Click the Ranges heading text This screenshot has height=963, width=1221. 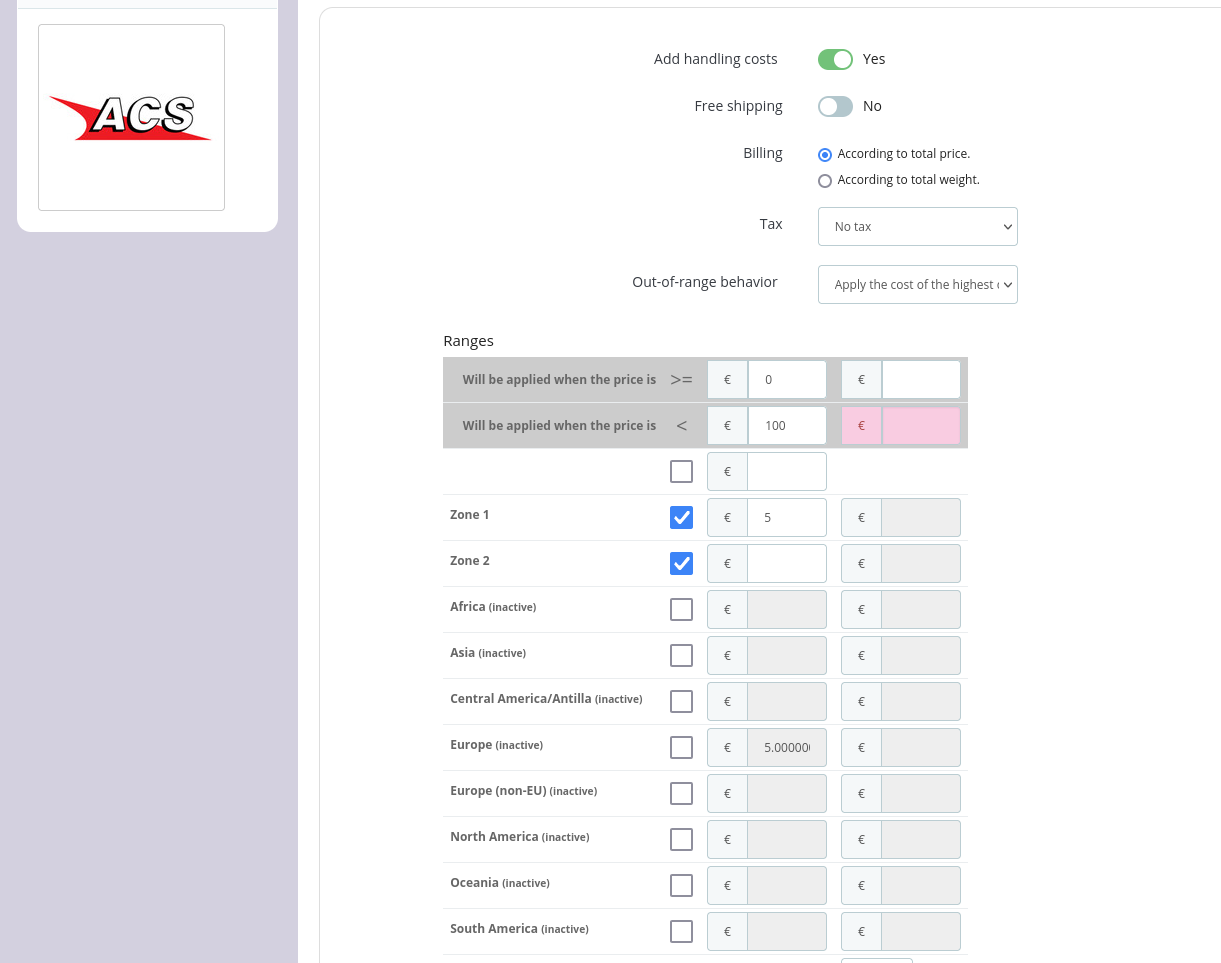[x=469, y=341]
